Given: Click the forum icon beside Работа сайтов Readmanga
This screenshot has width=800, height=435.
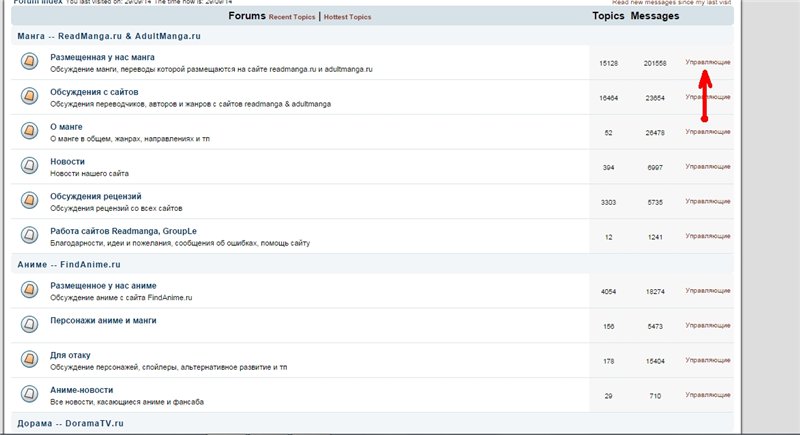Looking at the screenshot, I should click(30, 235).
